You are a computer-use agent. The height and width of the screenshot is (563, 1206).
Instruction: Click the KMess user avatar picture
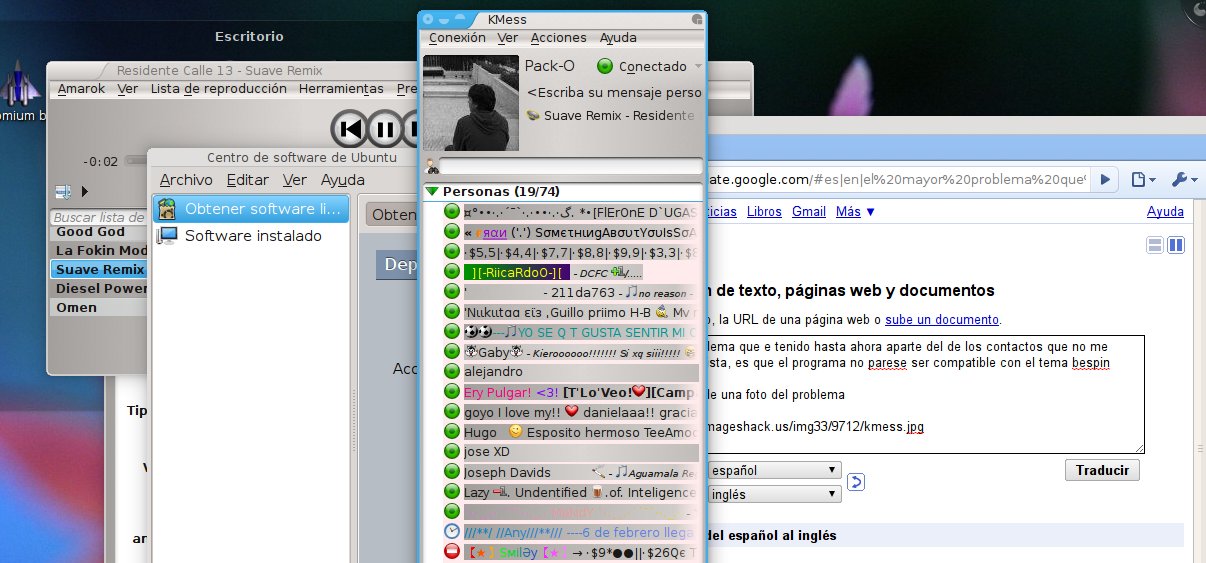470,103
